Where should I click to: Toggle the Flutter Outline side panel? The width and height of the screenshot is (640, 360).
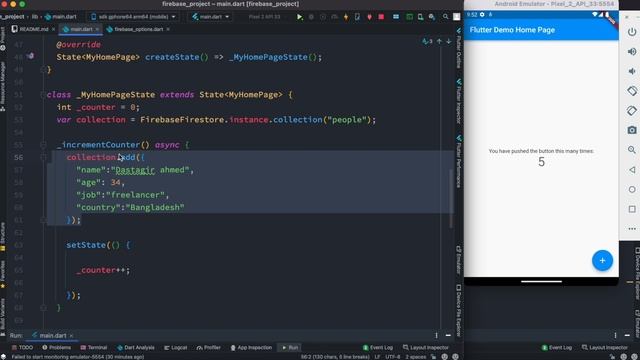(x=459, y=48)
